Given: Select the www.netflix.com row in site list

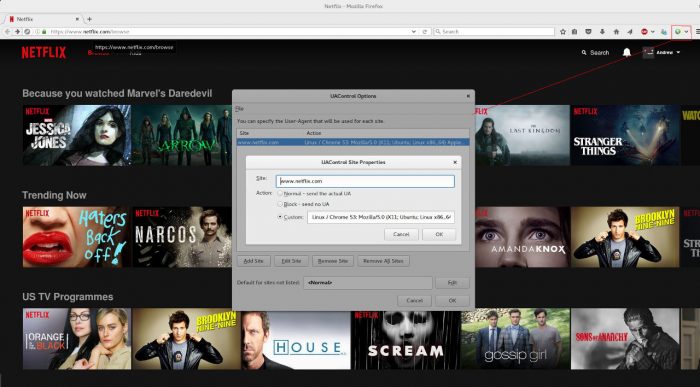Looking at the screenshot, I should (353, 142).
